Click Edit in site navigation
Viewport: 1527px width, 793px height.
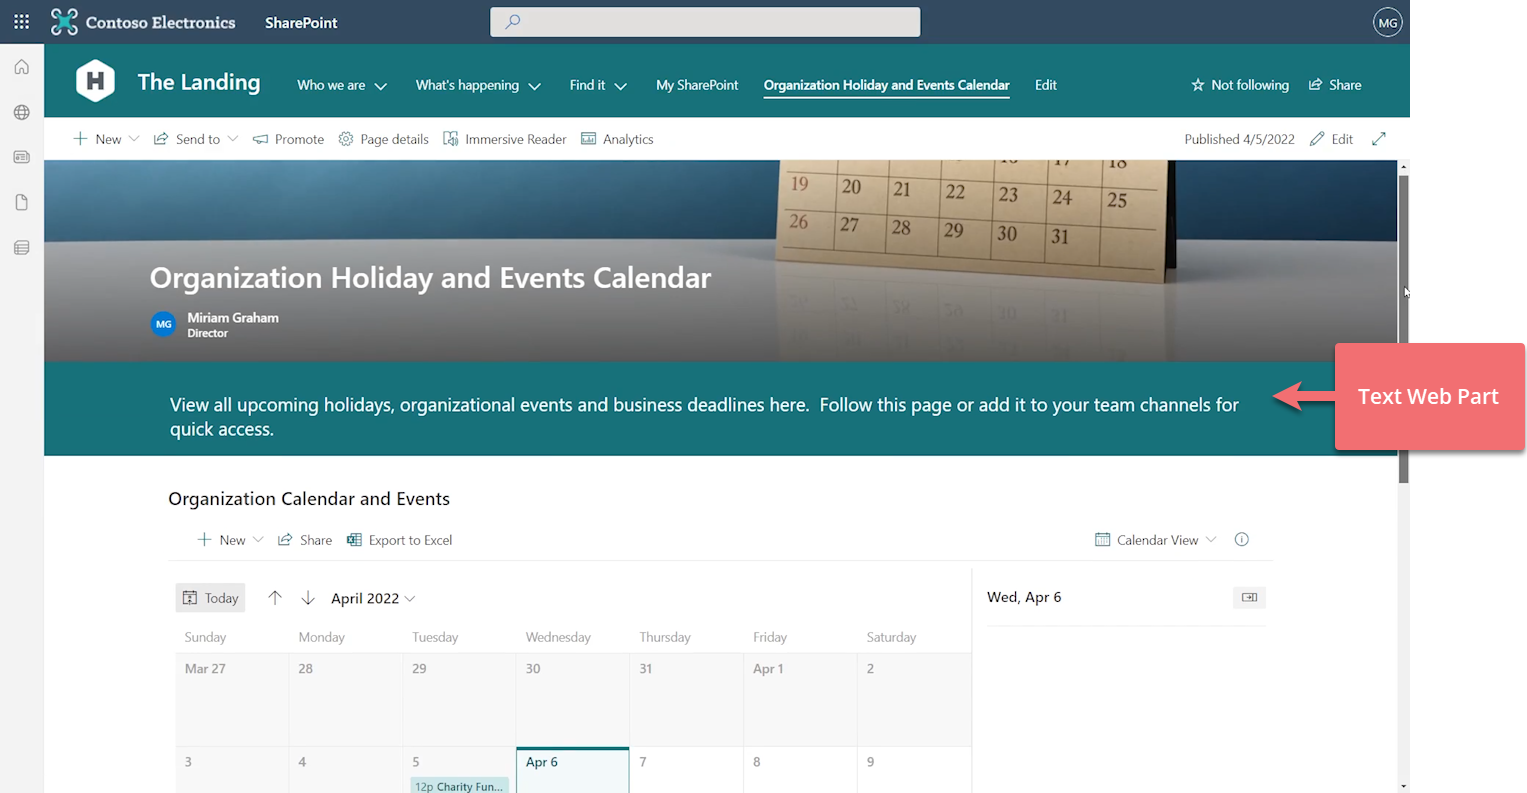[x=1046, y=85]
